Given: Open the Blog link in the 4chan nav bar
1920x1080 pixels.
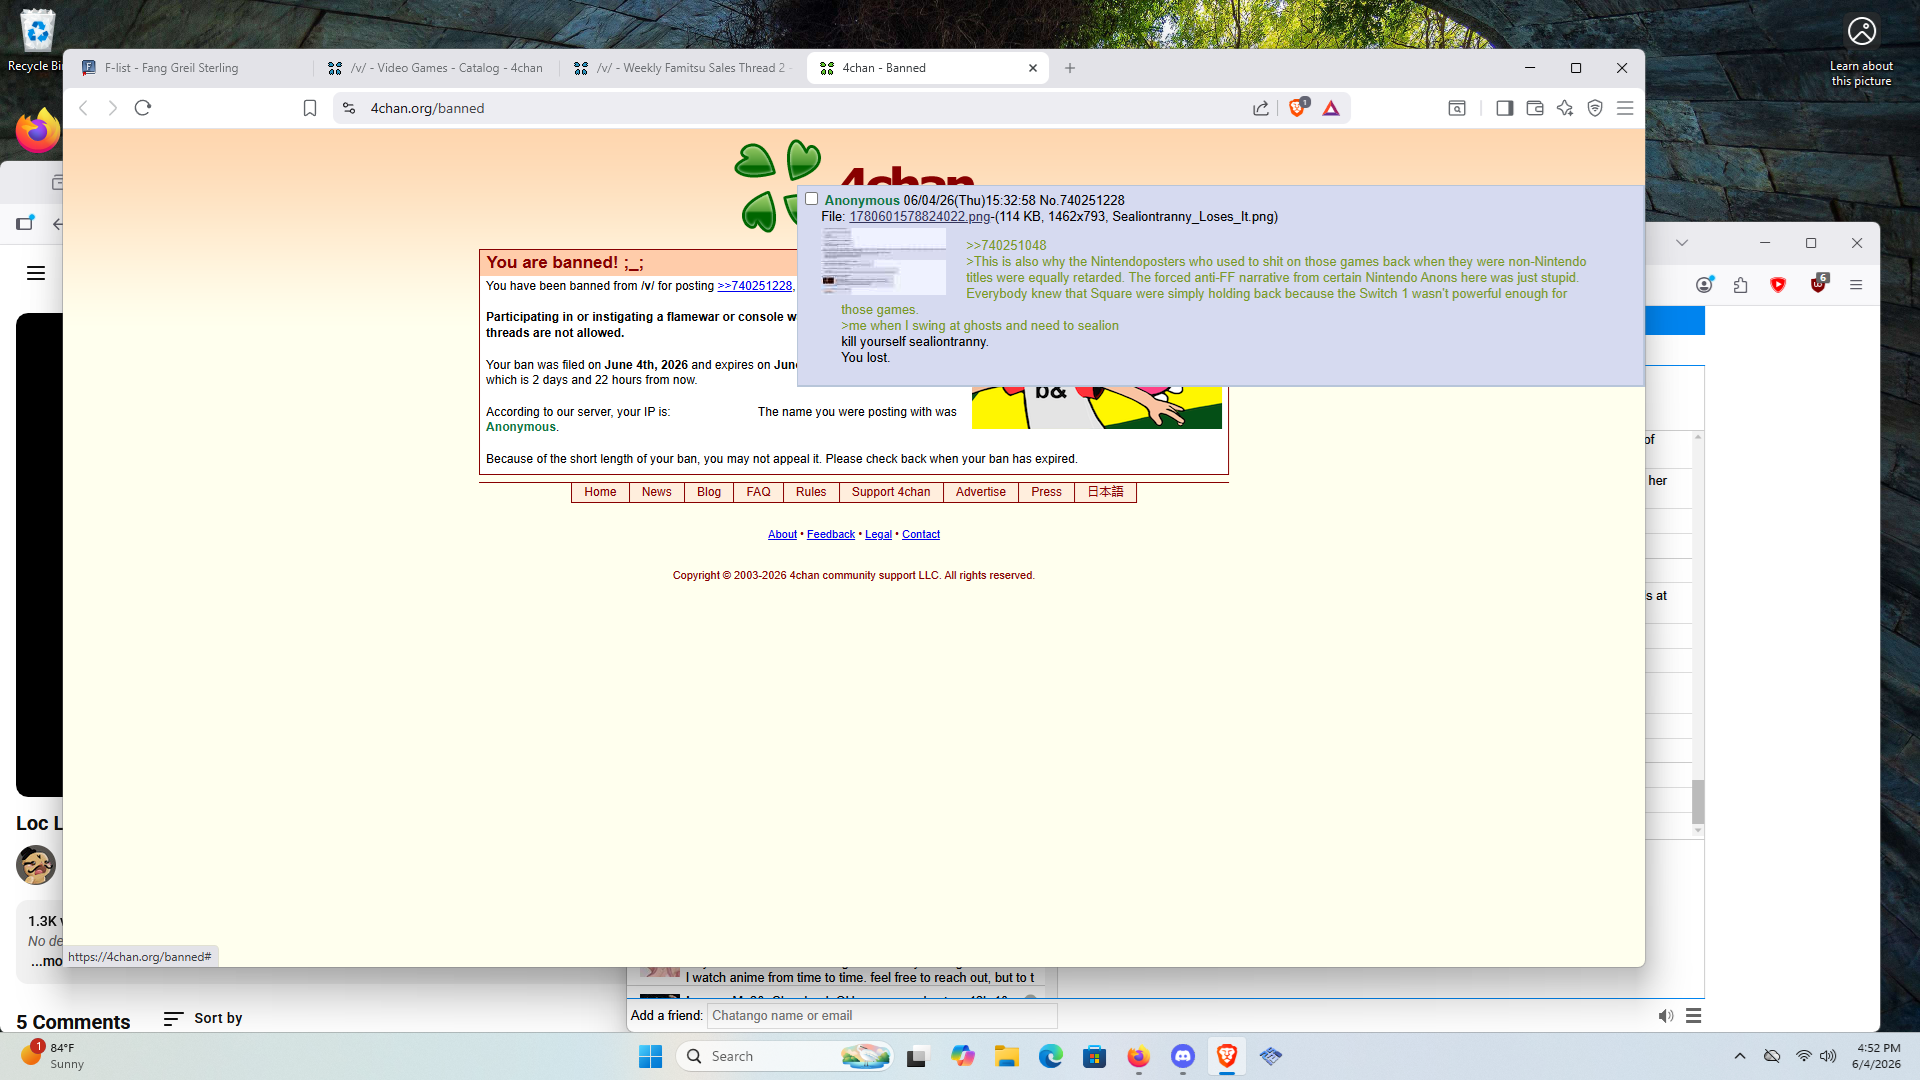Looking at the screenshot, I should pos(709,492).
